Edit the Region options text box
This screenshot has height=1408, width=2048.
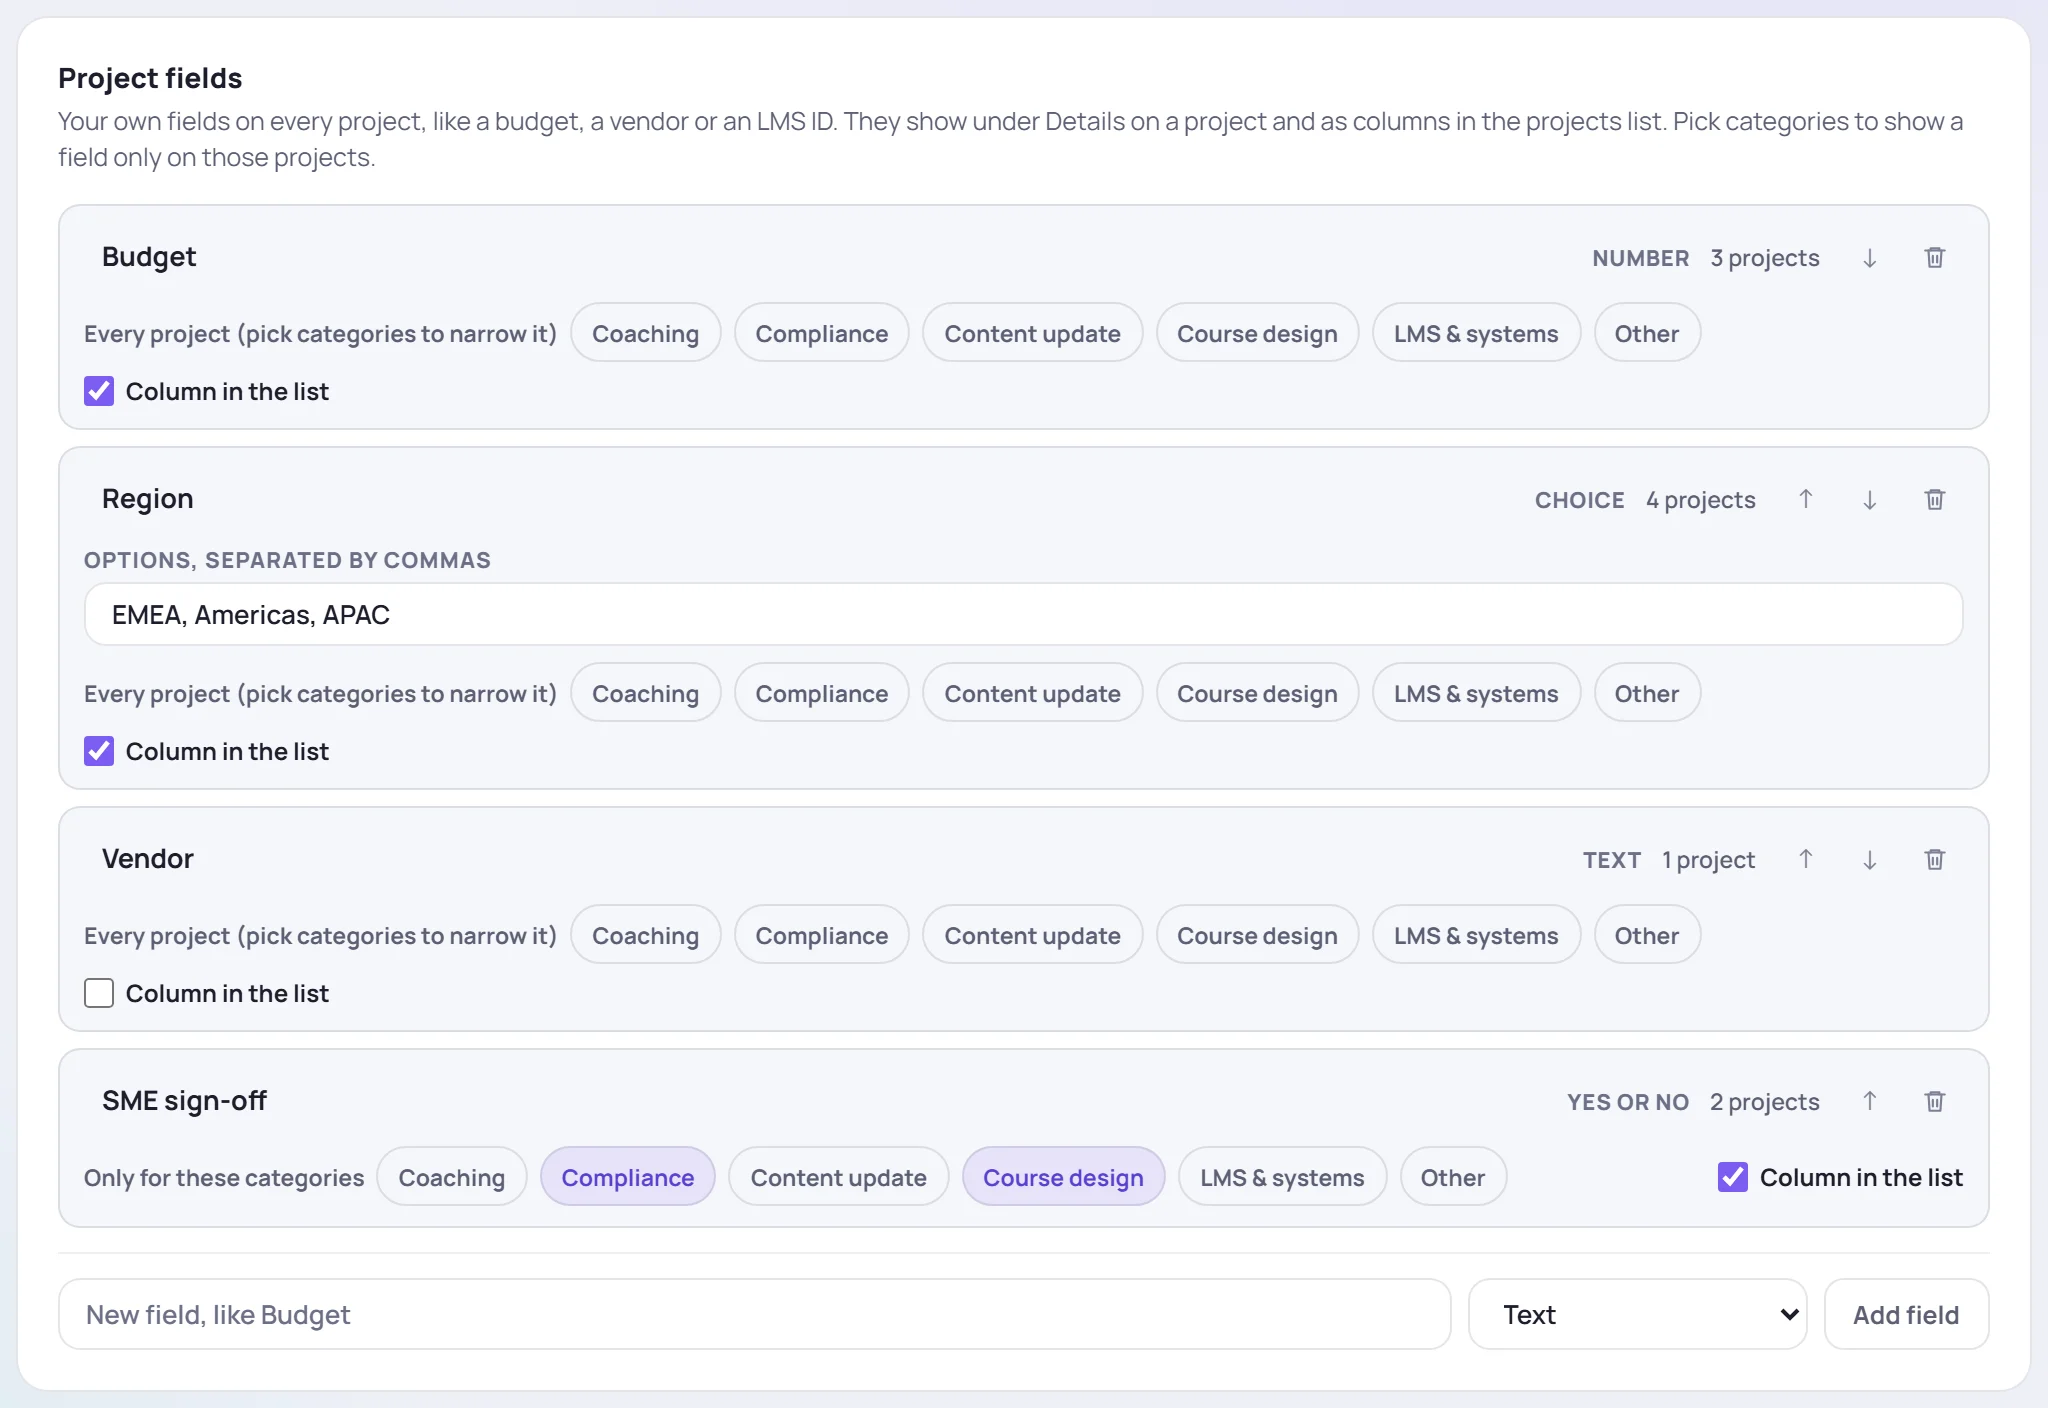pyautogui.click(x=1023, y=614)
